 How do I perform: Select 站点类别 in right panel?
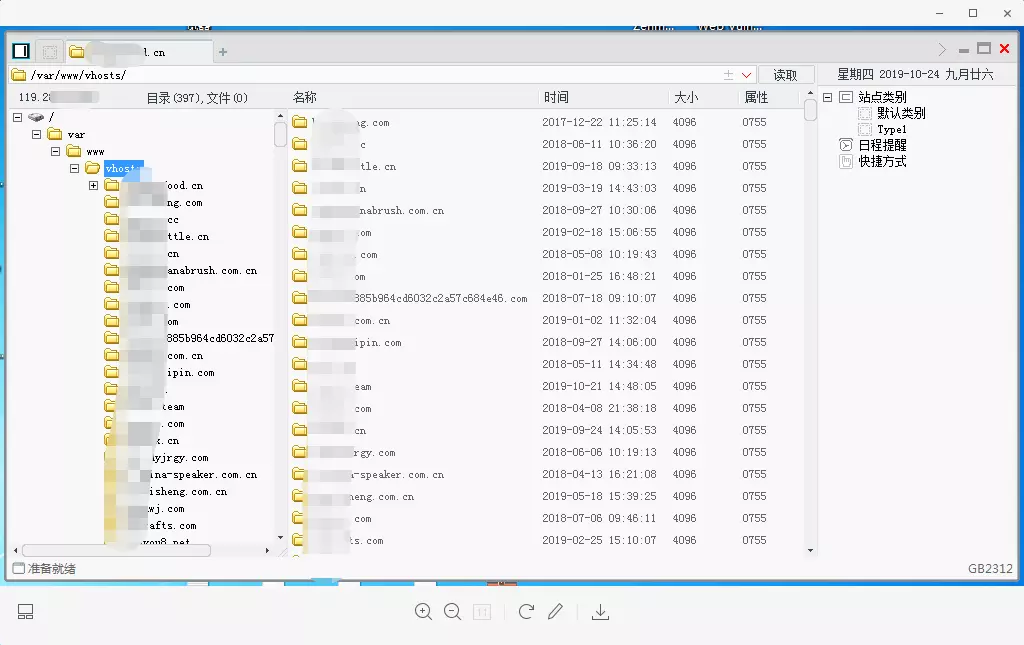click(x=882, y=97)
